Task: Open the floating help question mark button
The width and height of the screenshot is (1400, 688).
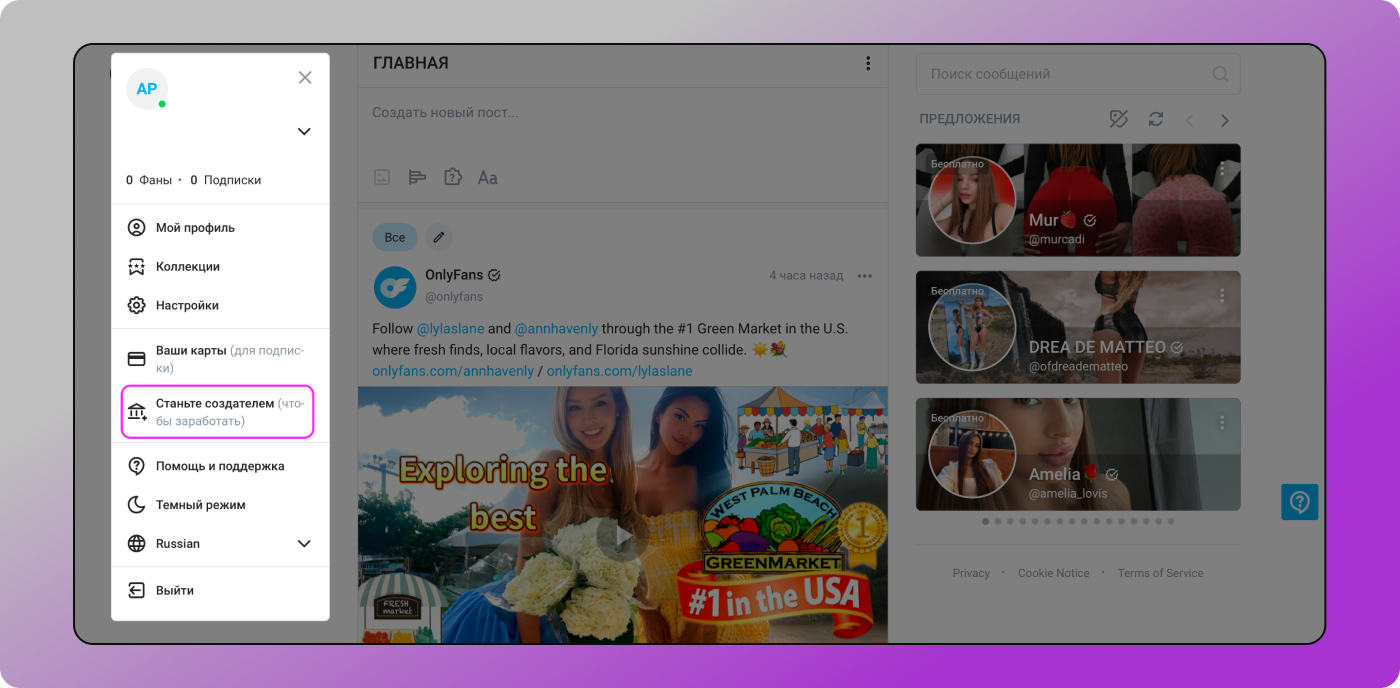Action: point(1299,502)
